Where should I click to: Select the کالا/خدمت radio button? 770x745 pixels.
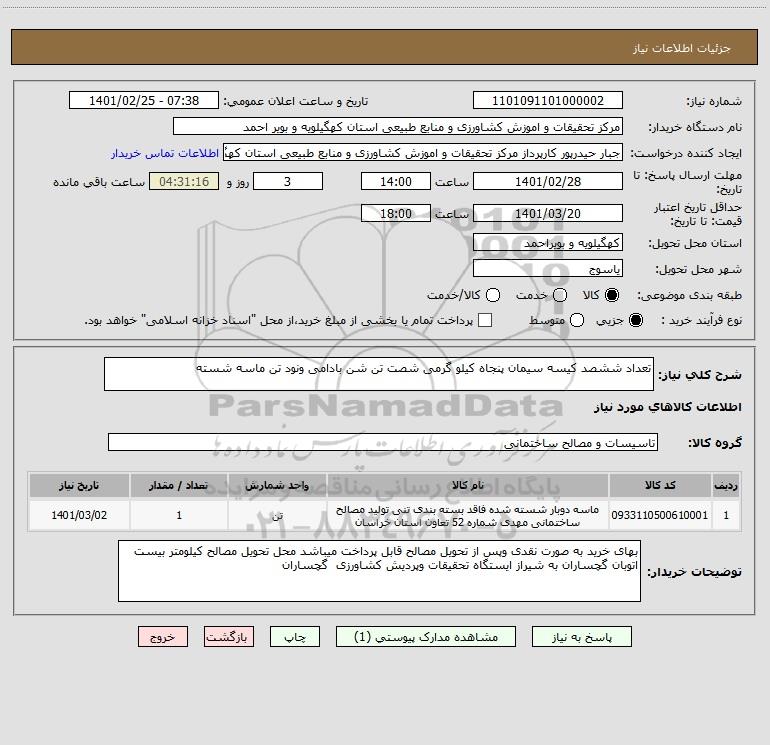tap(493, 295)
